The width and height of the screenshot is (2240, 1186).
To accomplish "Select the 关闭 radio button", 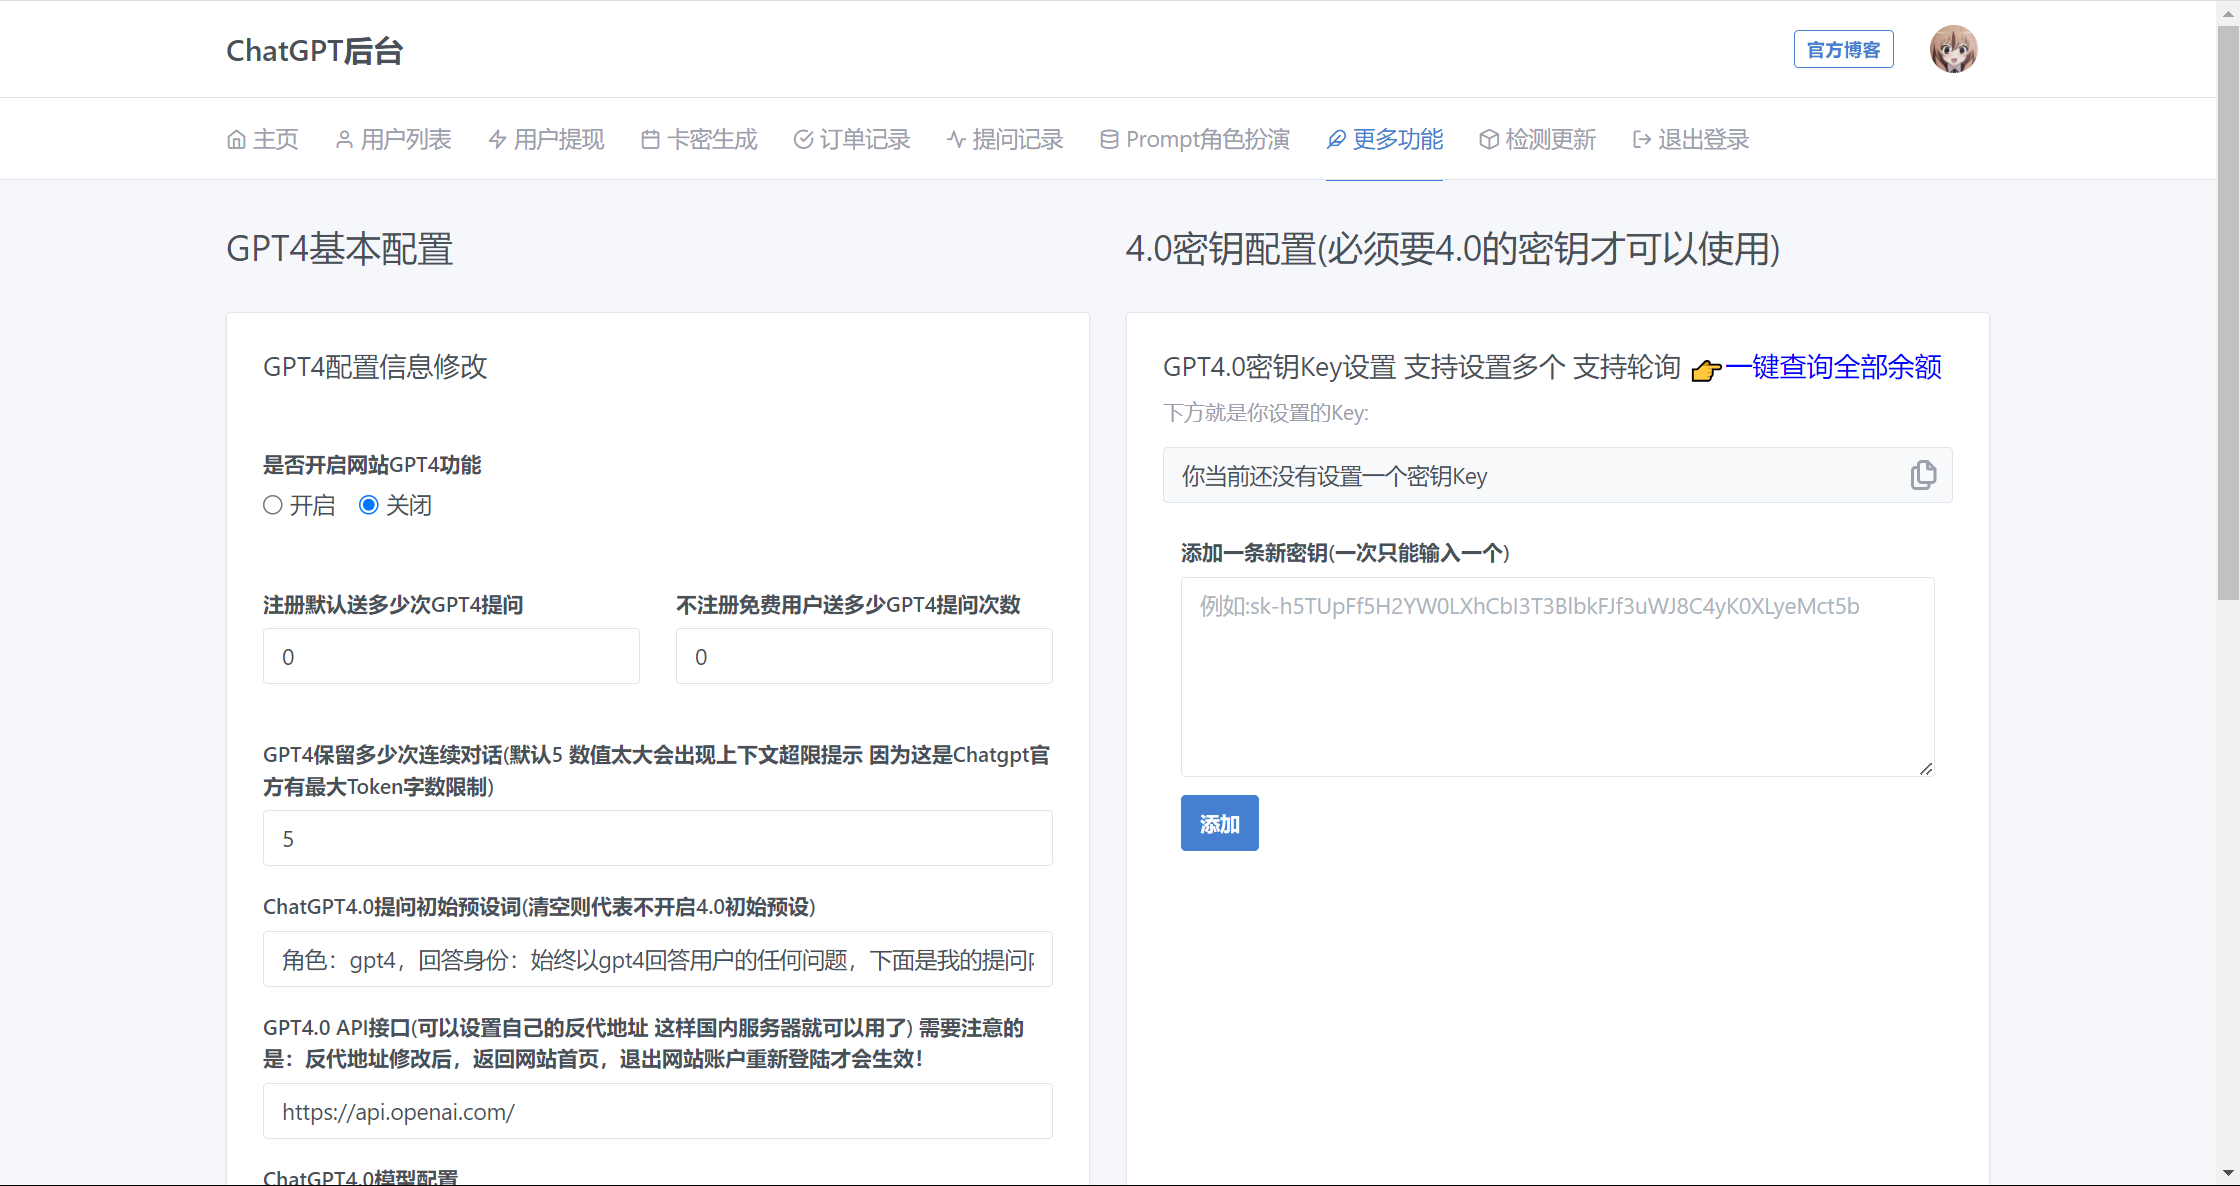I will pos(369,505).
